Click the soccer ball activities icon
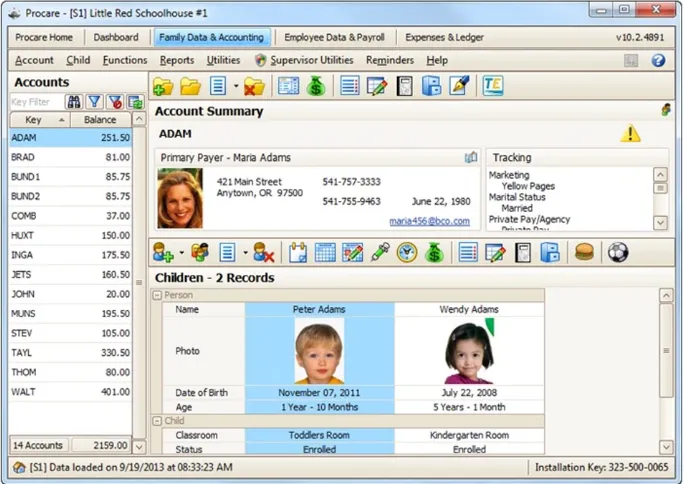684x484 pixels. [618, 252]
